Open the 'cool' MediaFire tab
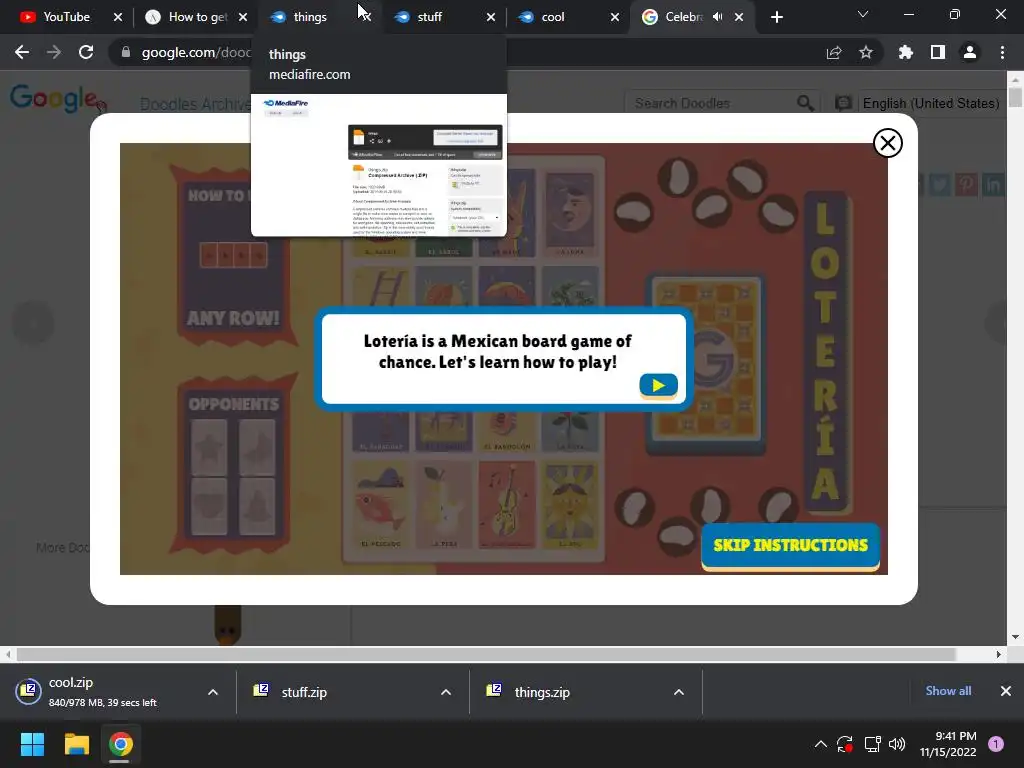1024x768 pixels. click(552, 17)
